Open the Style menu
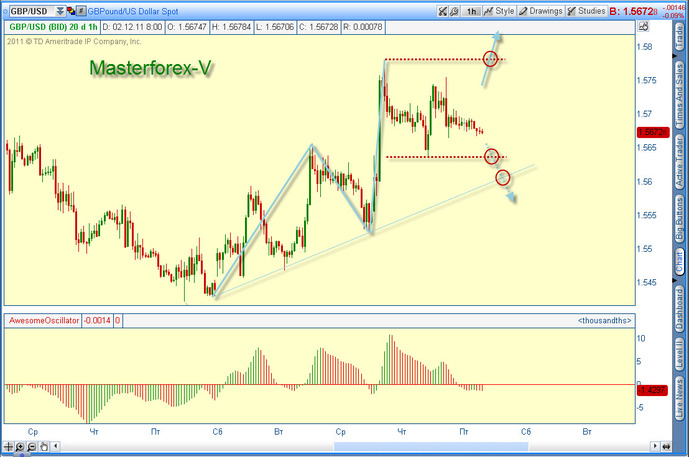The width and height of the screenshot is (689, 457). pyautogui.click(x=499, y=11)
